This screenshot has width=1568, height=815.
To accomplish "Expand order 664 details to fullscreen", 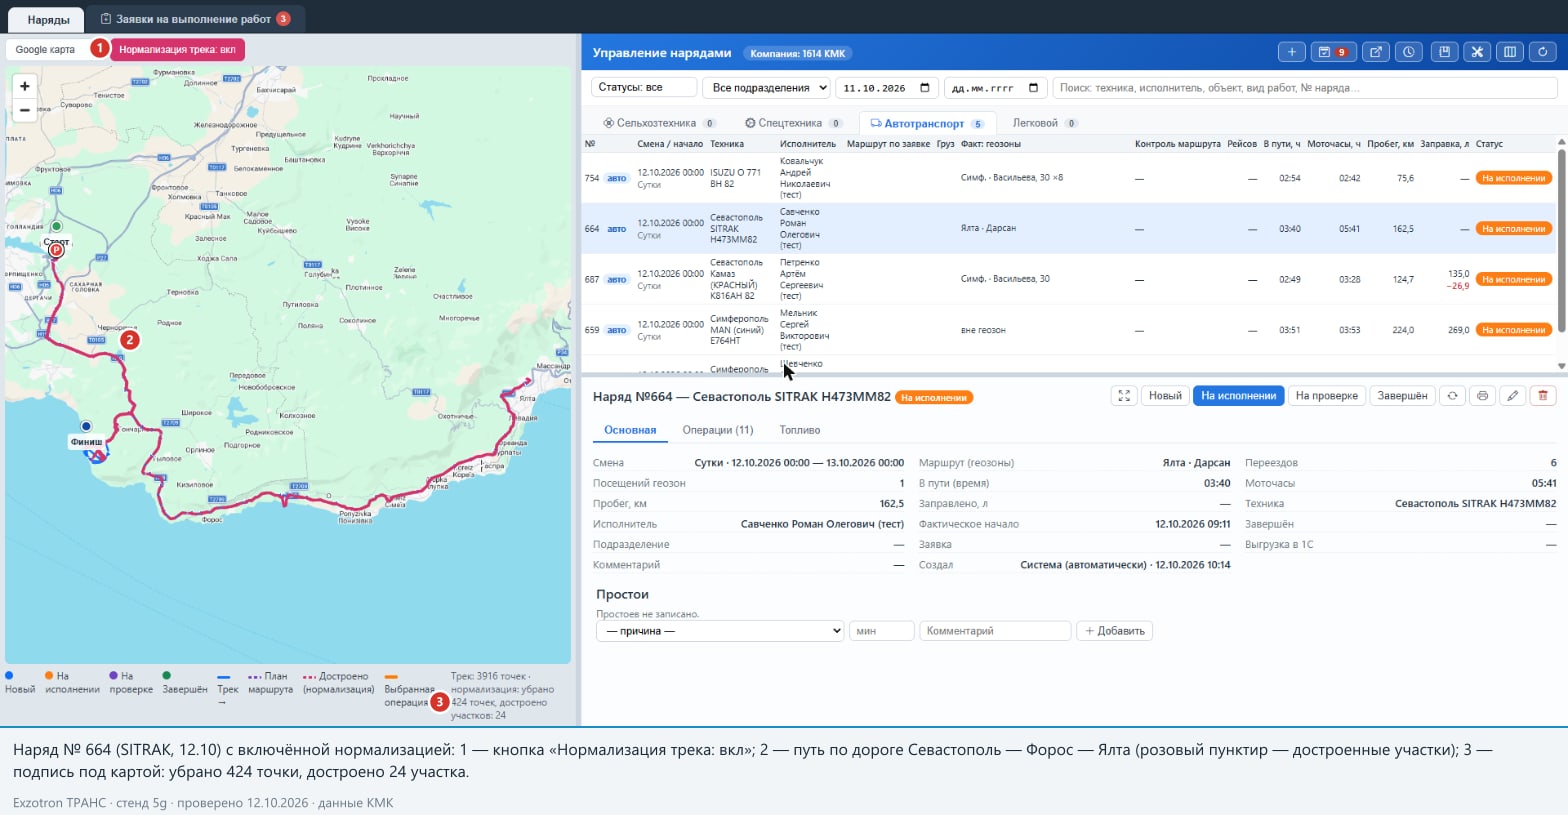I will 1124,396.
